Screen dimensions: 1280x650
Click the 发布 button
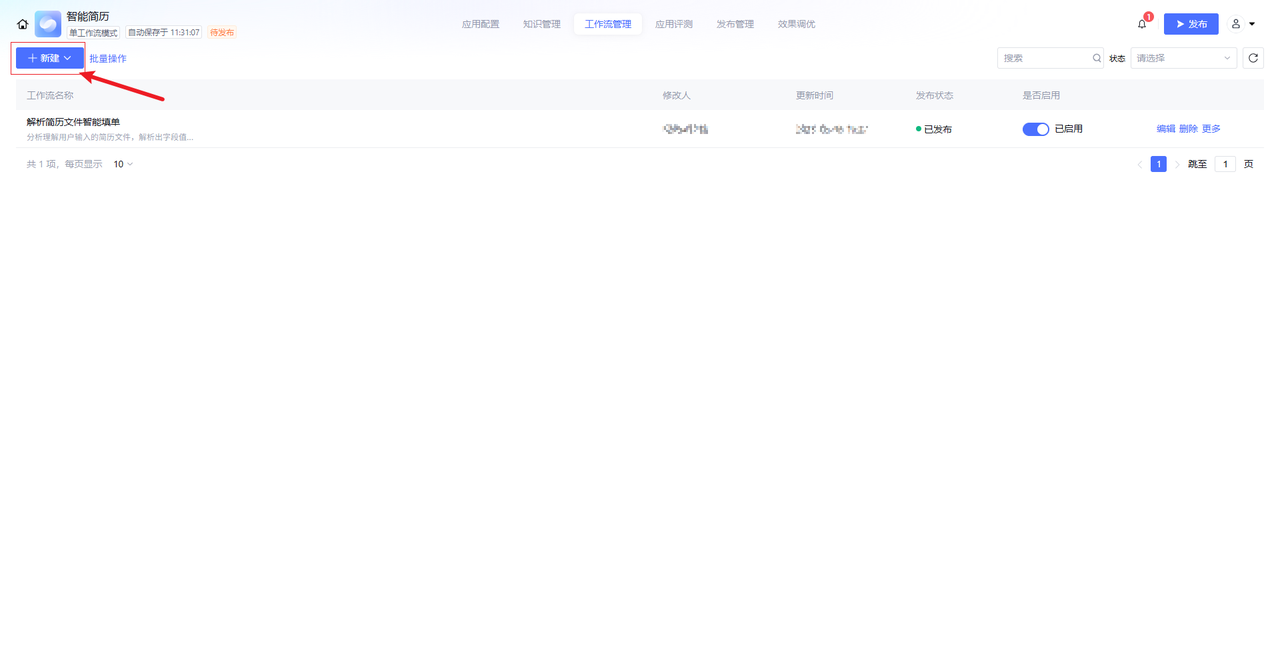coord(1190,24)
